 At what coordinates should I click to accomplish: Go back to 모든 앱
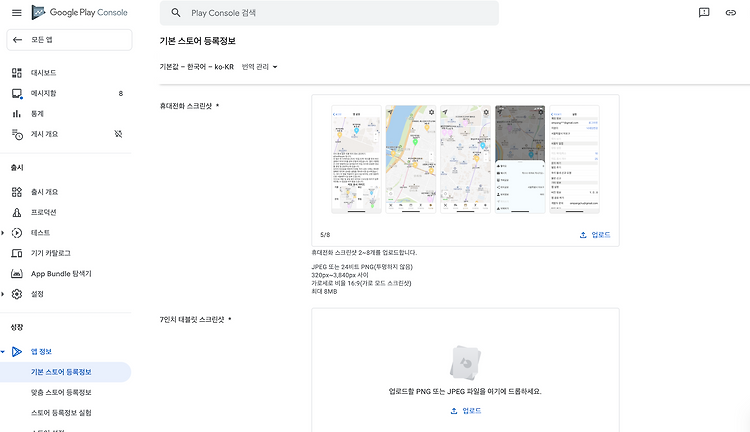tap(69, 40)
